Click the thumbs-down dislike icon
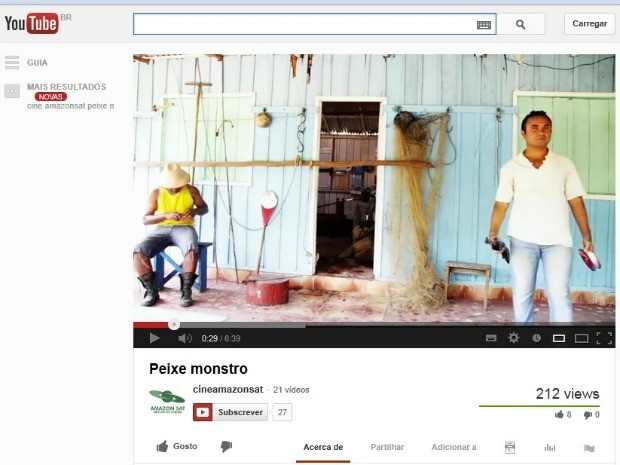Screen dimensions: 620x465 (226, 447)
